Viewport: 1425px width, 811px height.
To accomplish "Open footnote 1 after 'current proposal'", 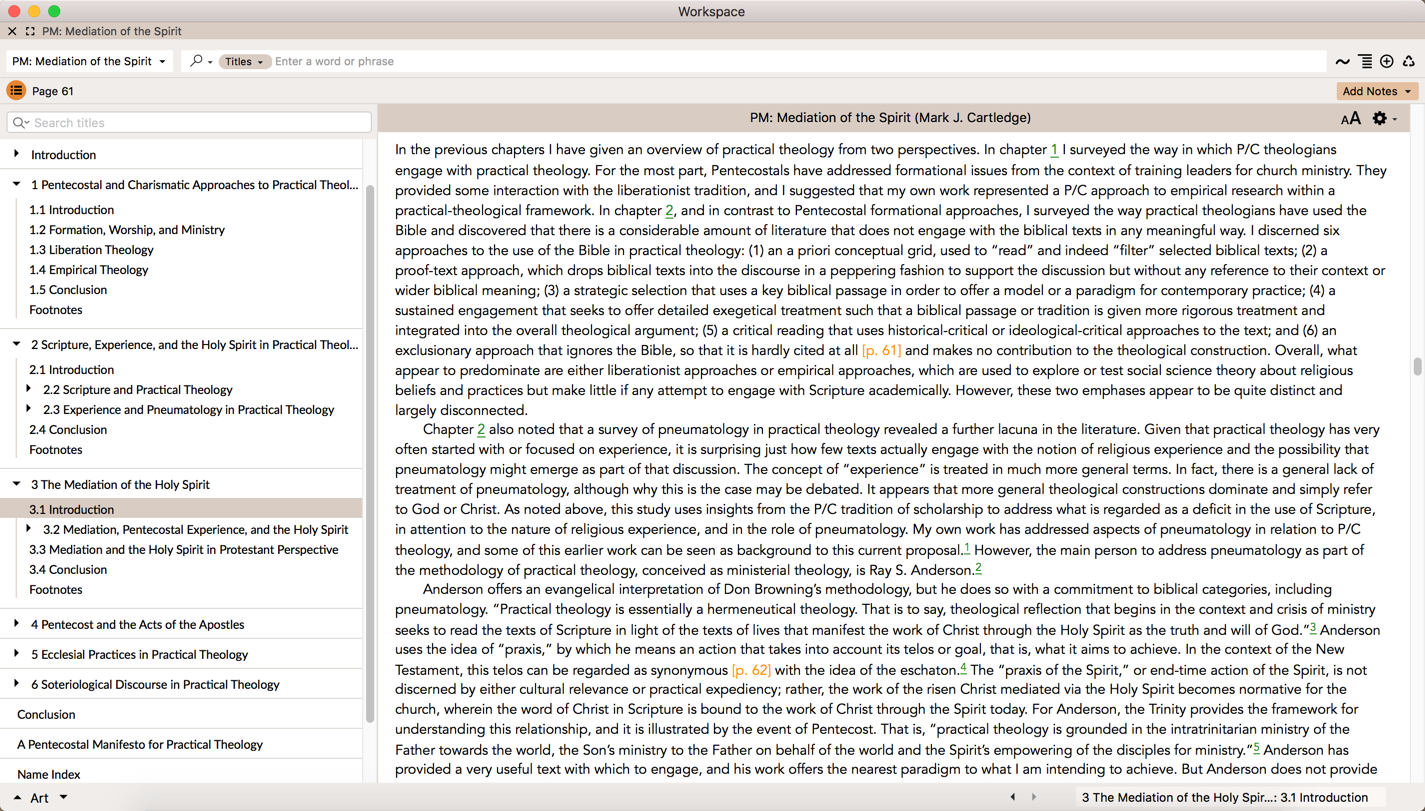I will coord(967,548).
